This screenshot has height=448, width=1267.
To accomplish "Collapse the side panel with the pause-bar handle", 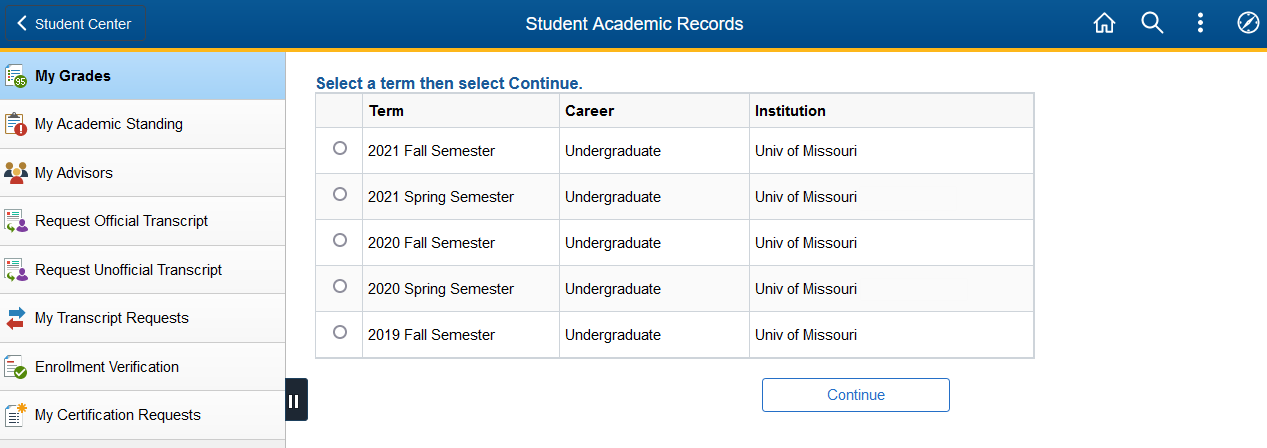I will pyautogui.click(x=296, y=400).
